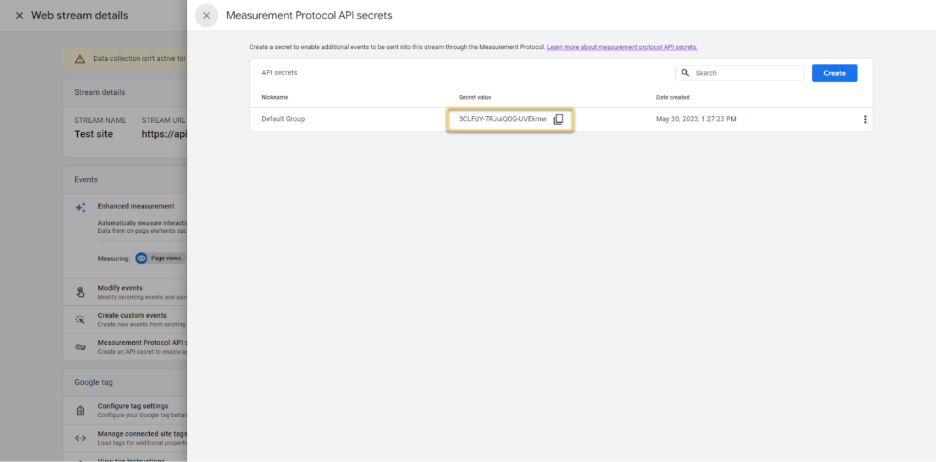Click the Configure tag settings icon

pos(81,410)
